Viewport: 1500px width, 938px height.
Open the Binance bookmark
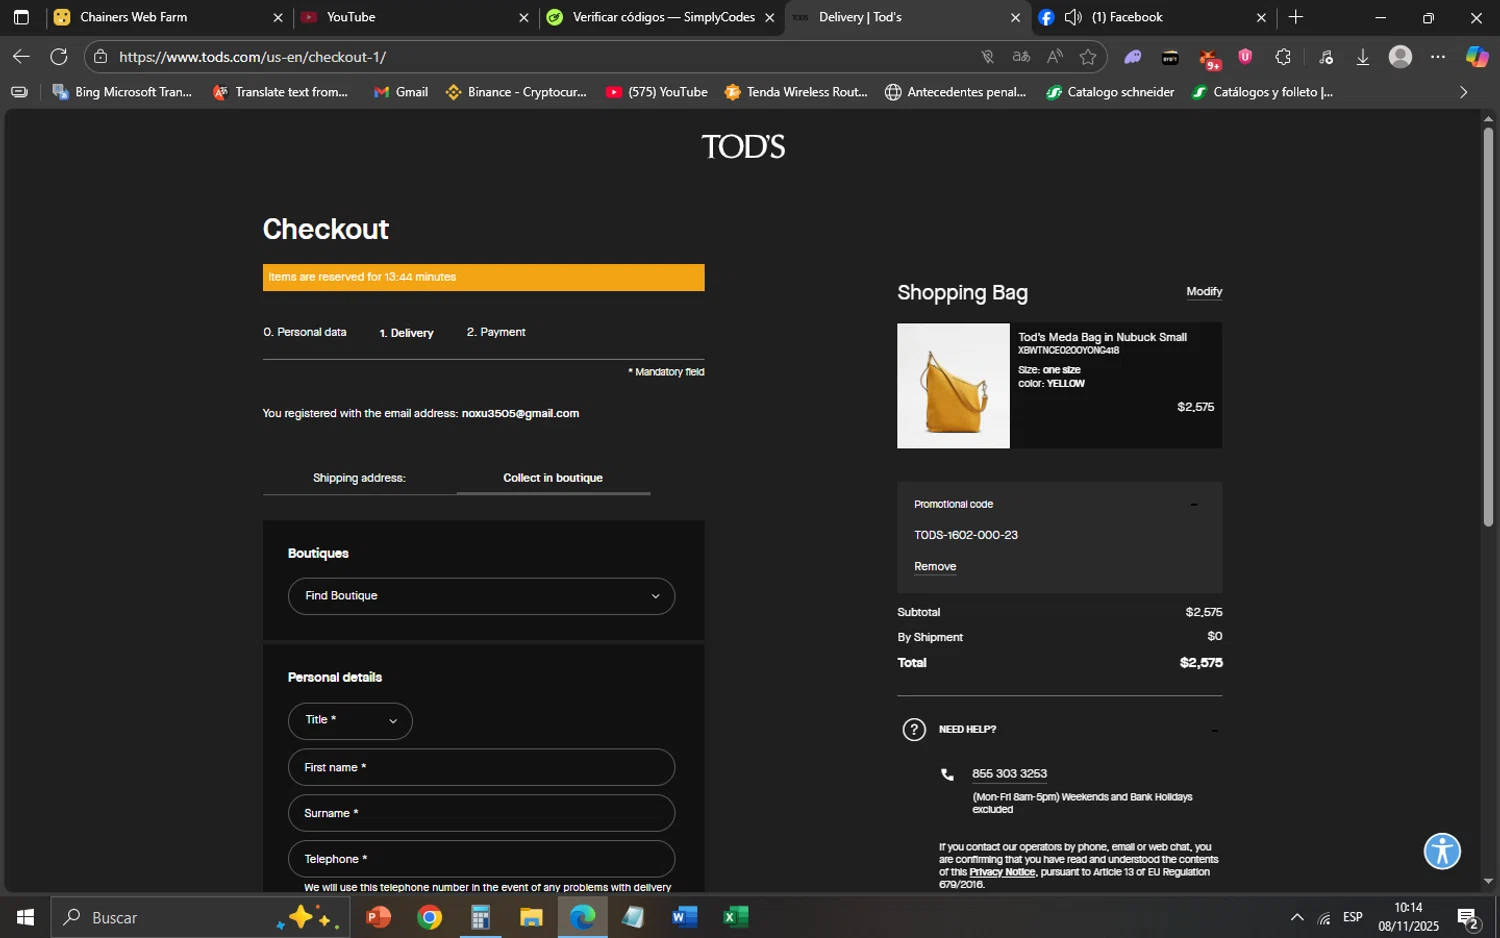(516, 92)
